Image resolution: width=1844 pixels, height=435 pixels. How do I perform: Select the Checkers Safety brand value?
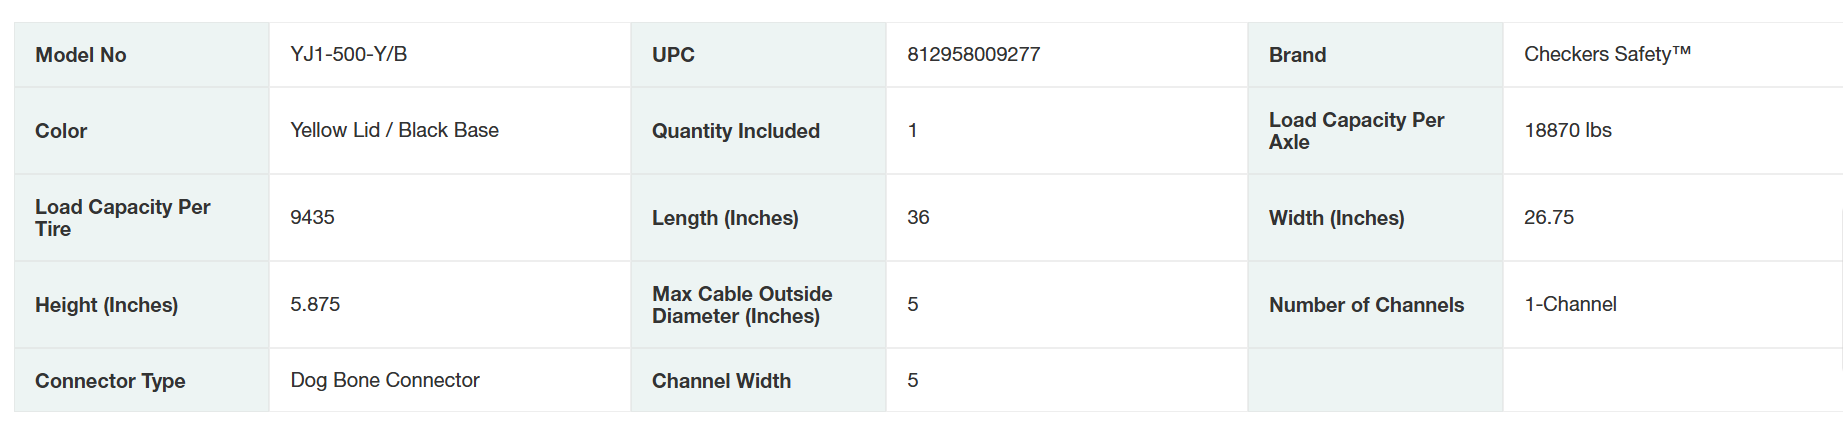click(x=1606, y=54)
